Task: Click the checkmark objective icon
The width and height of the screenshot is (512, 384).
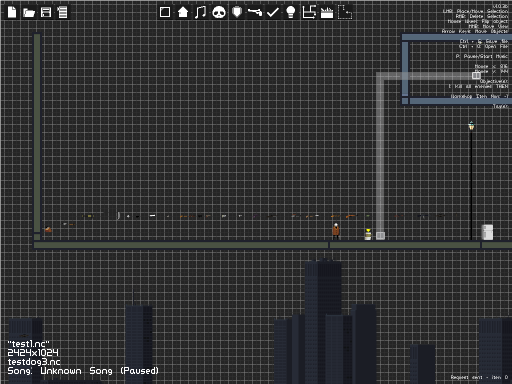Action: (x=273, y=12)
